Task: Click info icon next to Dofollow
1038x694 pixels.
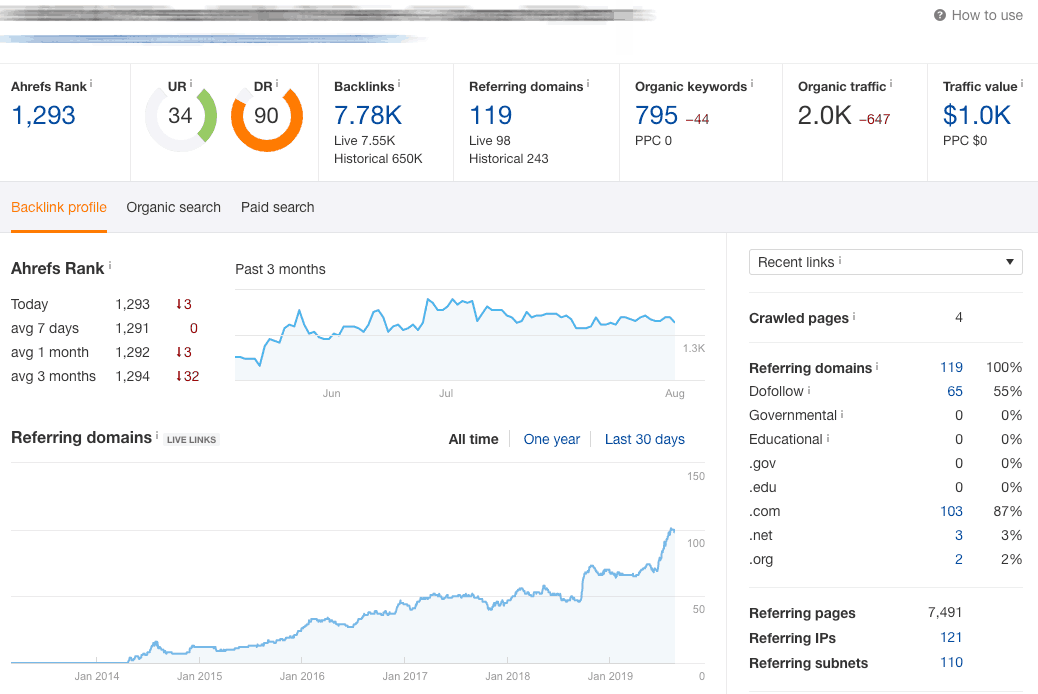Action: tap(809, 390)
